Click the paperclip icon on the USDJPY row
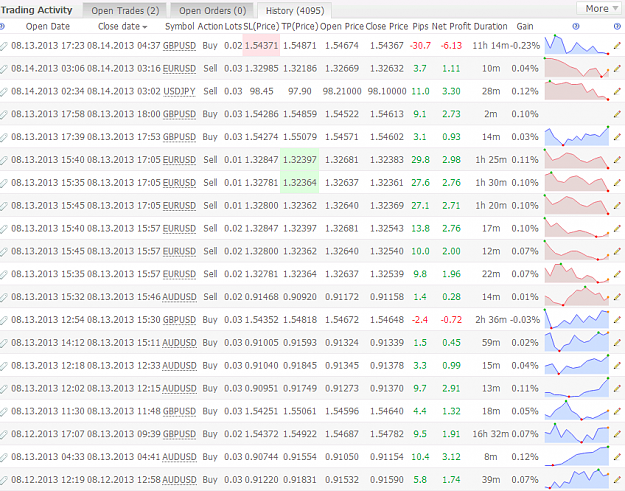The width and height of the screenshot is (625, 491). point(4,92)
